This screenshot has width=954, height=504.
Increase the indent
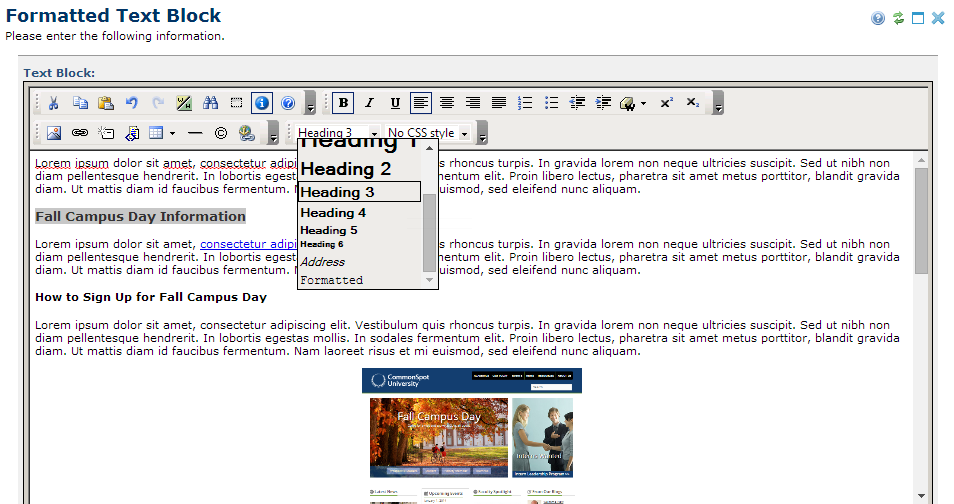coord(604,103)
